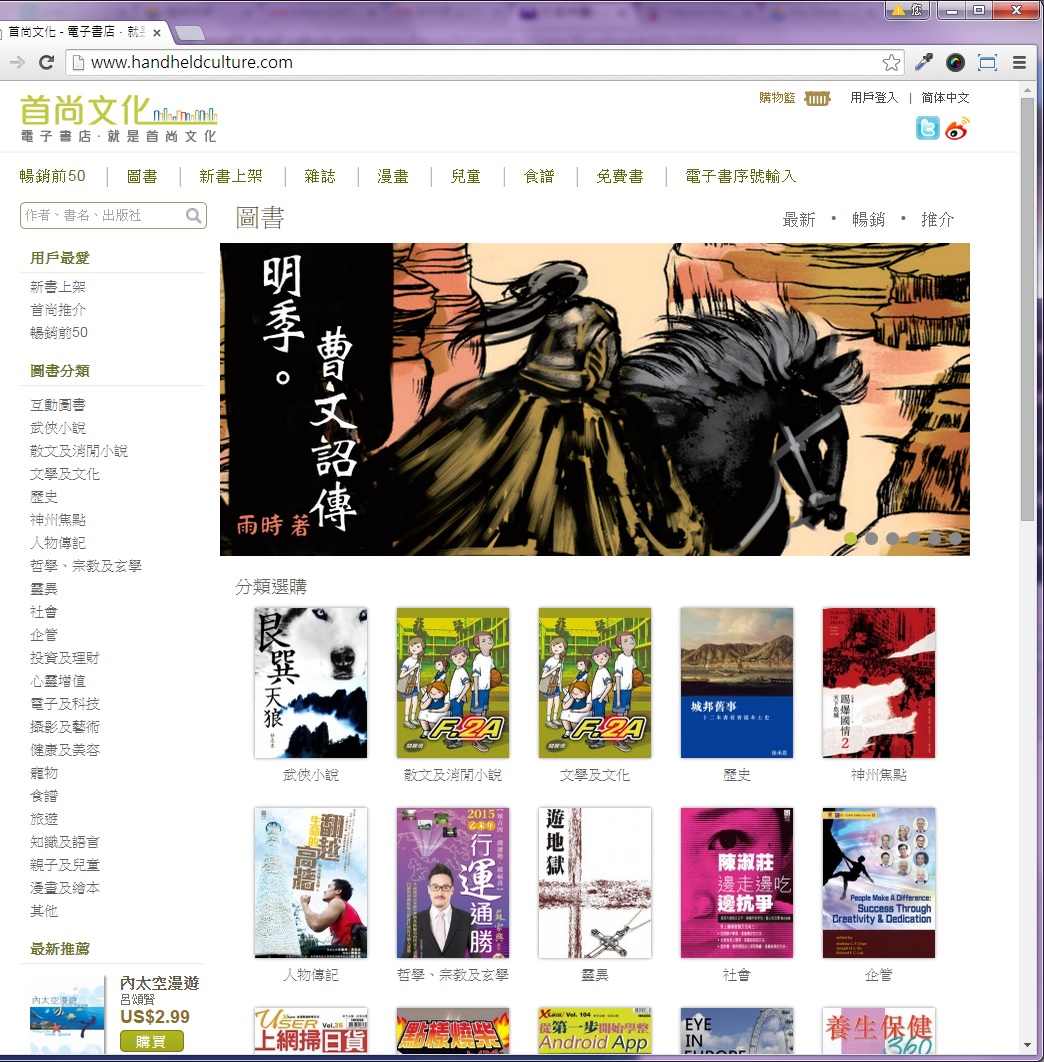1044x1062 pixels.
Task: Select the first green carousel dot
Action: (x=850, y=538)
